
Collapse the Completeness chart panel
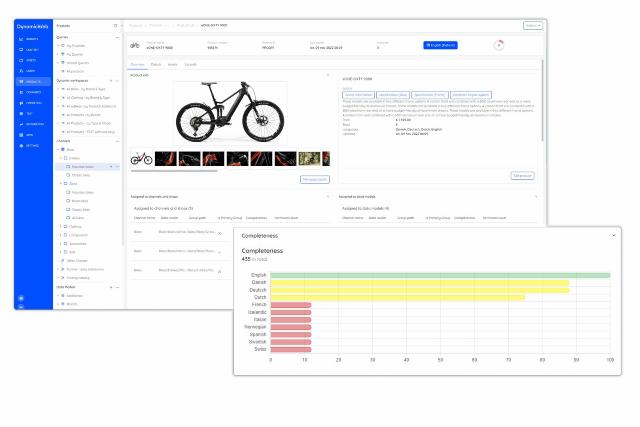pos(612,235)
